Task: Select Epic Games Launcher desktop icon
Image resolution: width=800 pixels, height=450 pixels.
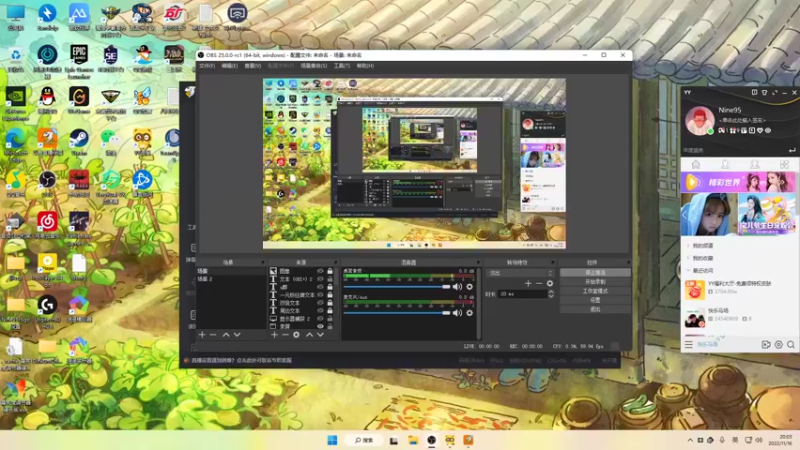Action: pos(79,62)
